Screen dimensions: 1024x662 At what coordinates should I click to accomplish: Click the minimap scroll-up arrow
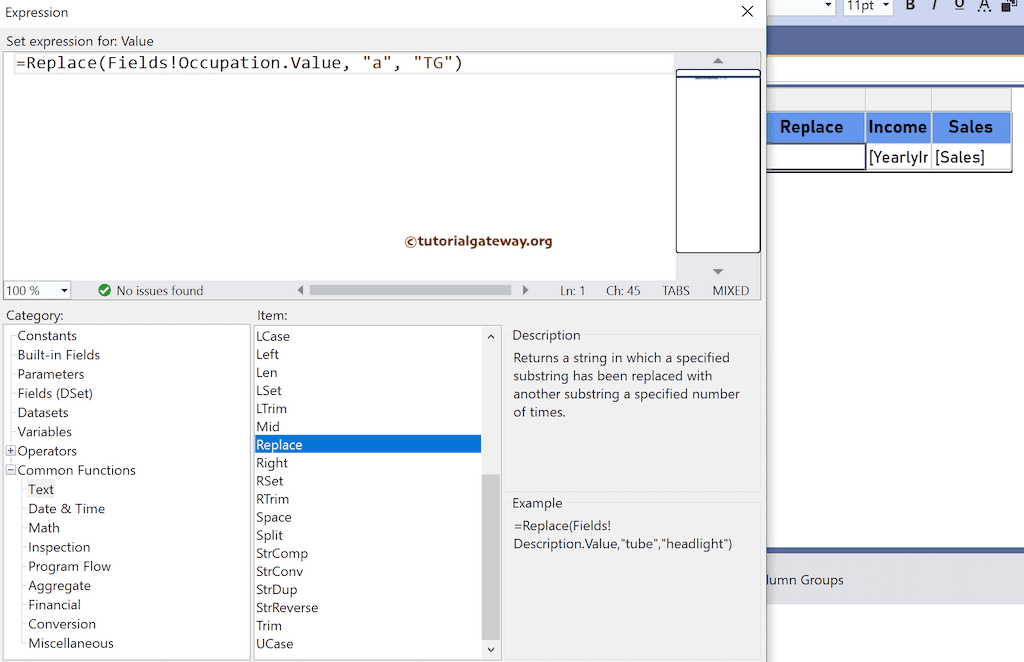click(x=717, y=59)
